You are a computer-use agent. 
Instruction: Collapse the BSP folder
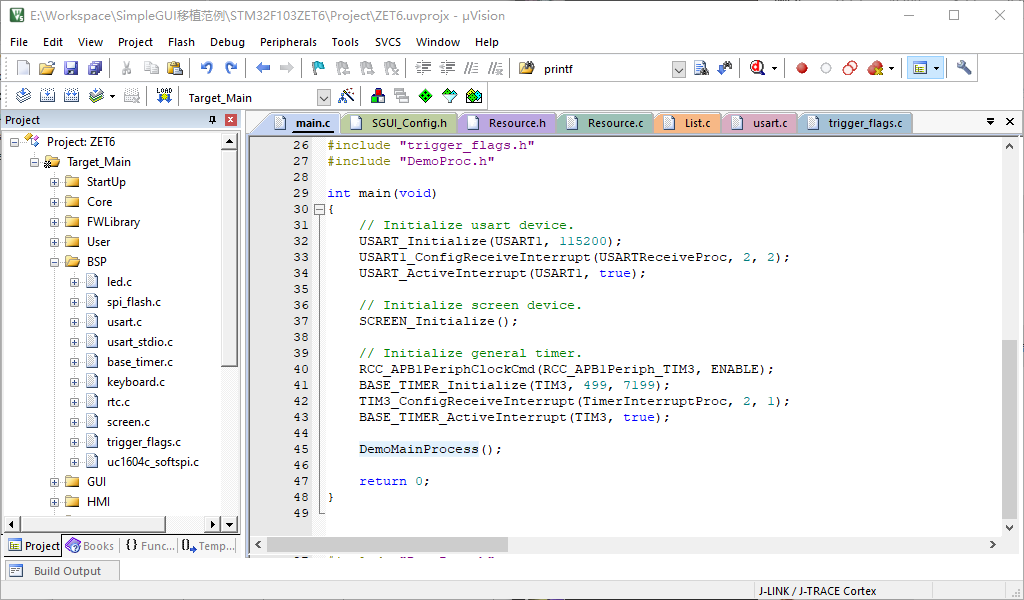[55, 262]
